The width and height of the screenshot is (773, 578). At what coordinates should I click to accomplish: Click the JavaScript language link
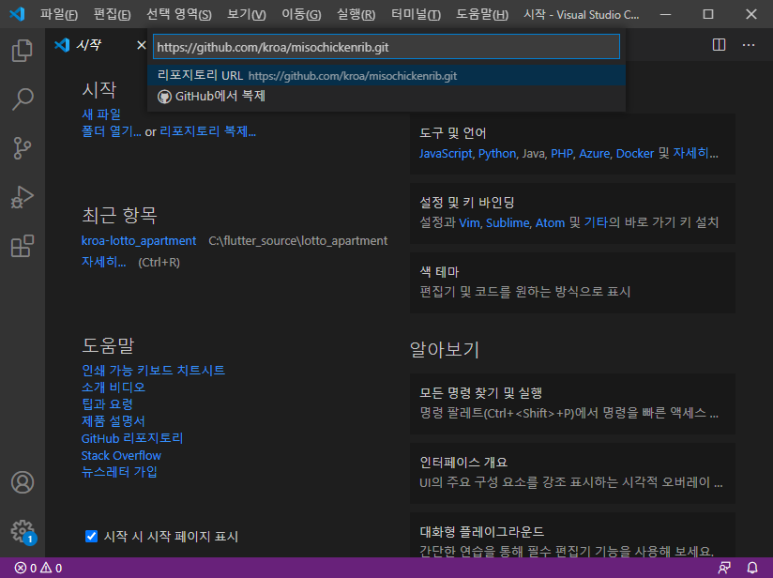[x=445, y=153]
